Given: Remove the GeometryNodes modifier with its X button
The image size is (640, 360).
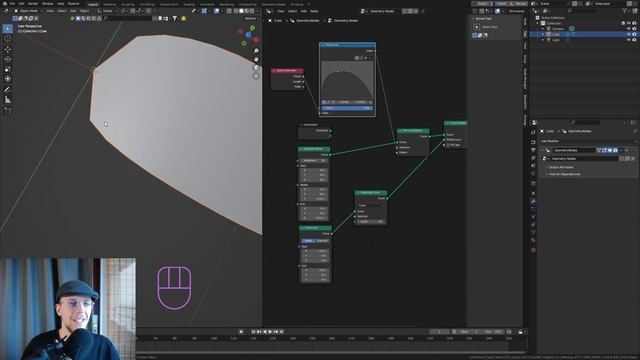Looking at the screenshot, I should 627,151.
